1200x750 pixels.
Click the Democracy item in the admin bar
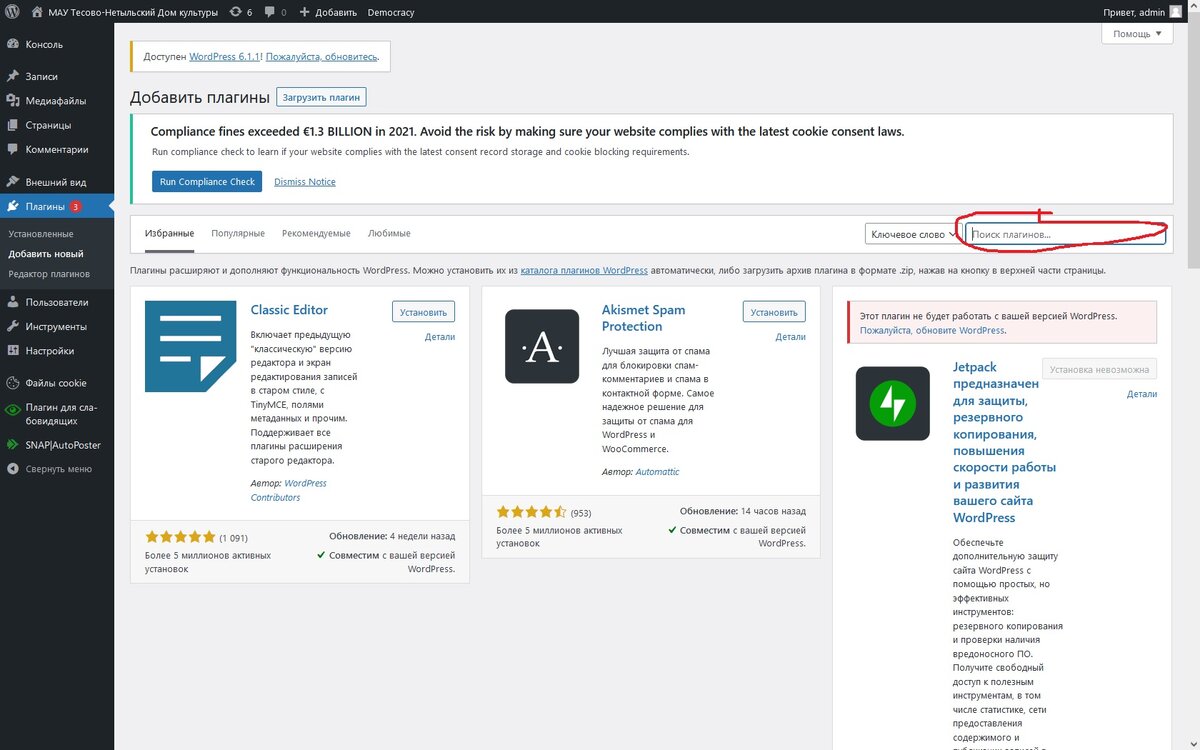[391, 12]
